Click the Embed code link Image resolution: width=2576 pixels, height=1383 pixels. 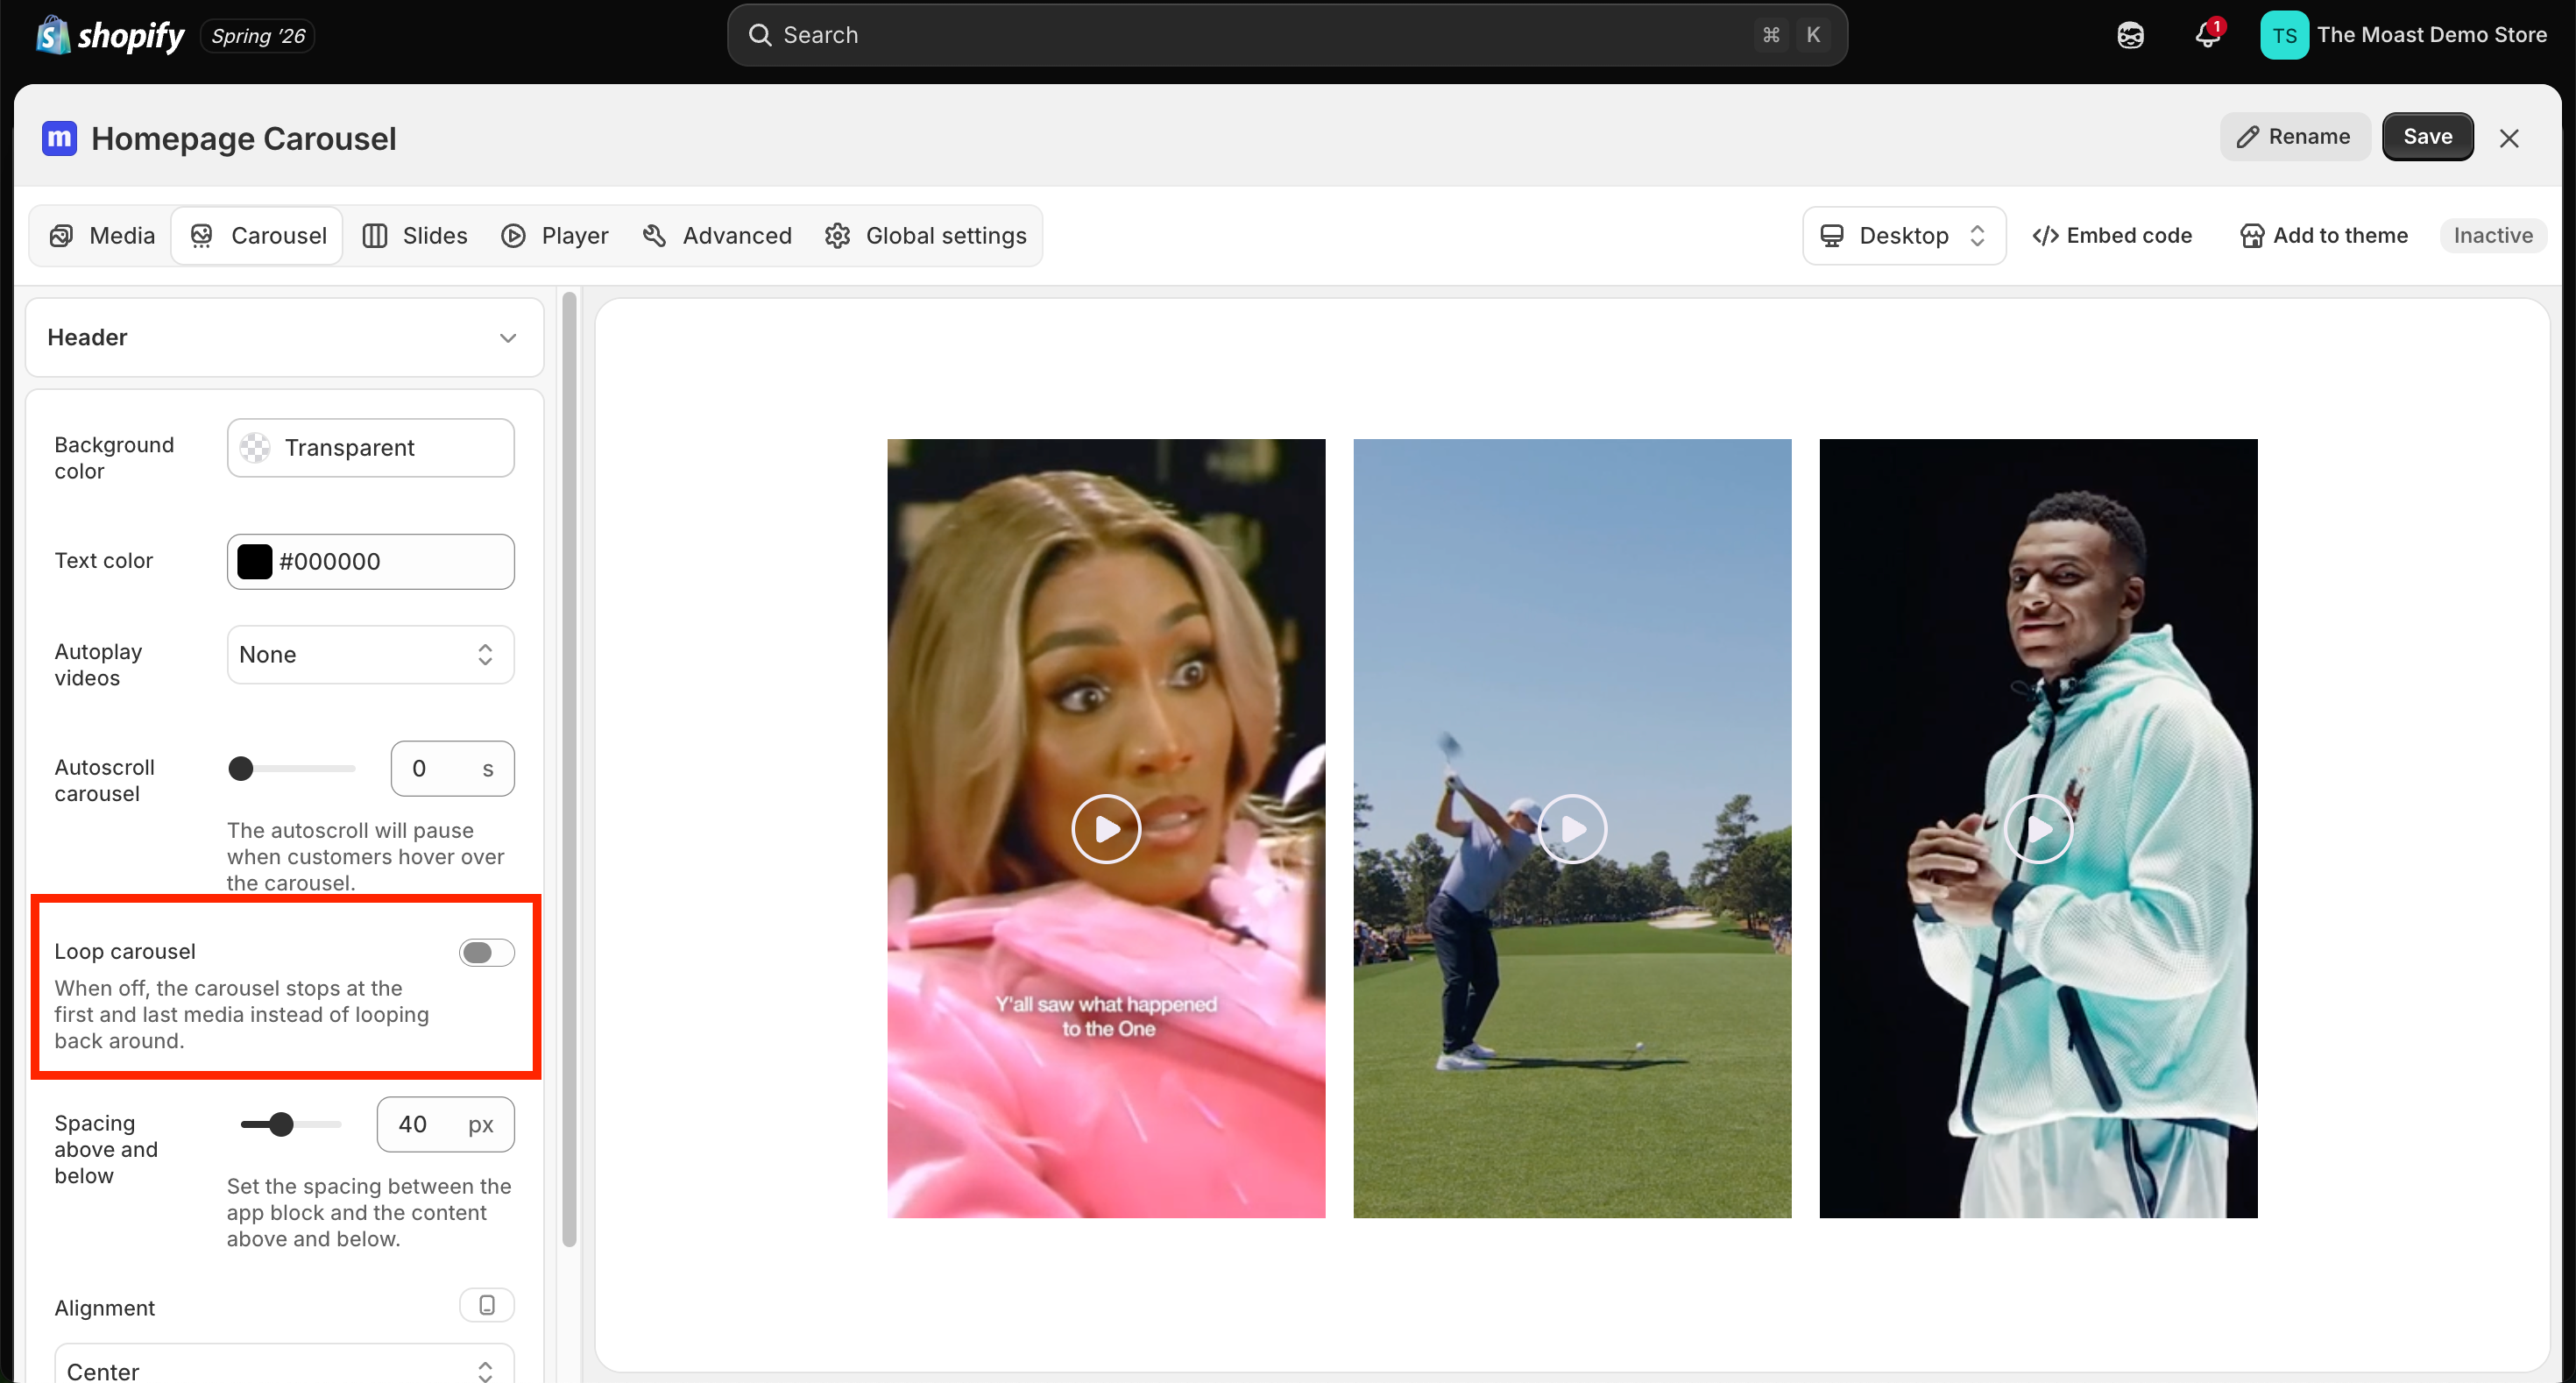2112,236
